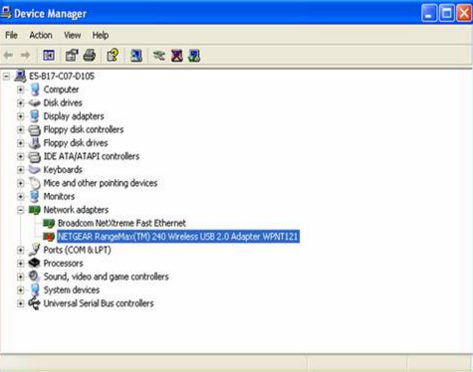Screen dimensions: 473x372
Task: Click the Uninstall device toolbar icon
Action: [x=177, y=55]
